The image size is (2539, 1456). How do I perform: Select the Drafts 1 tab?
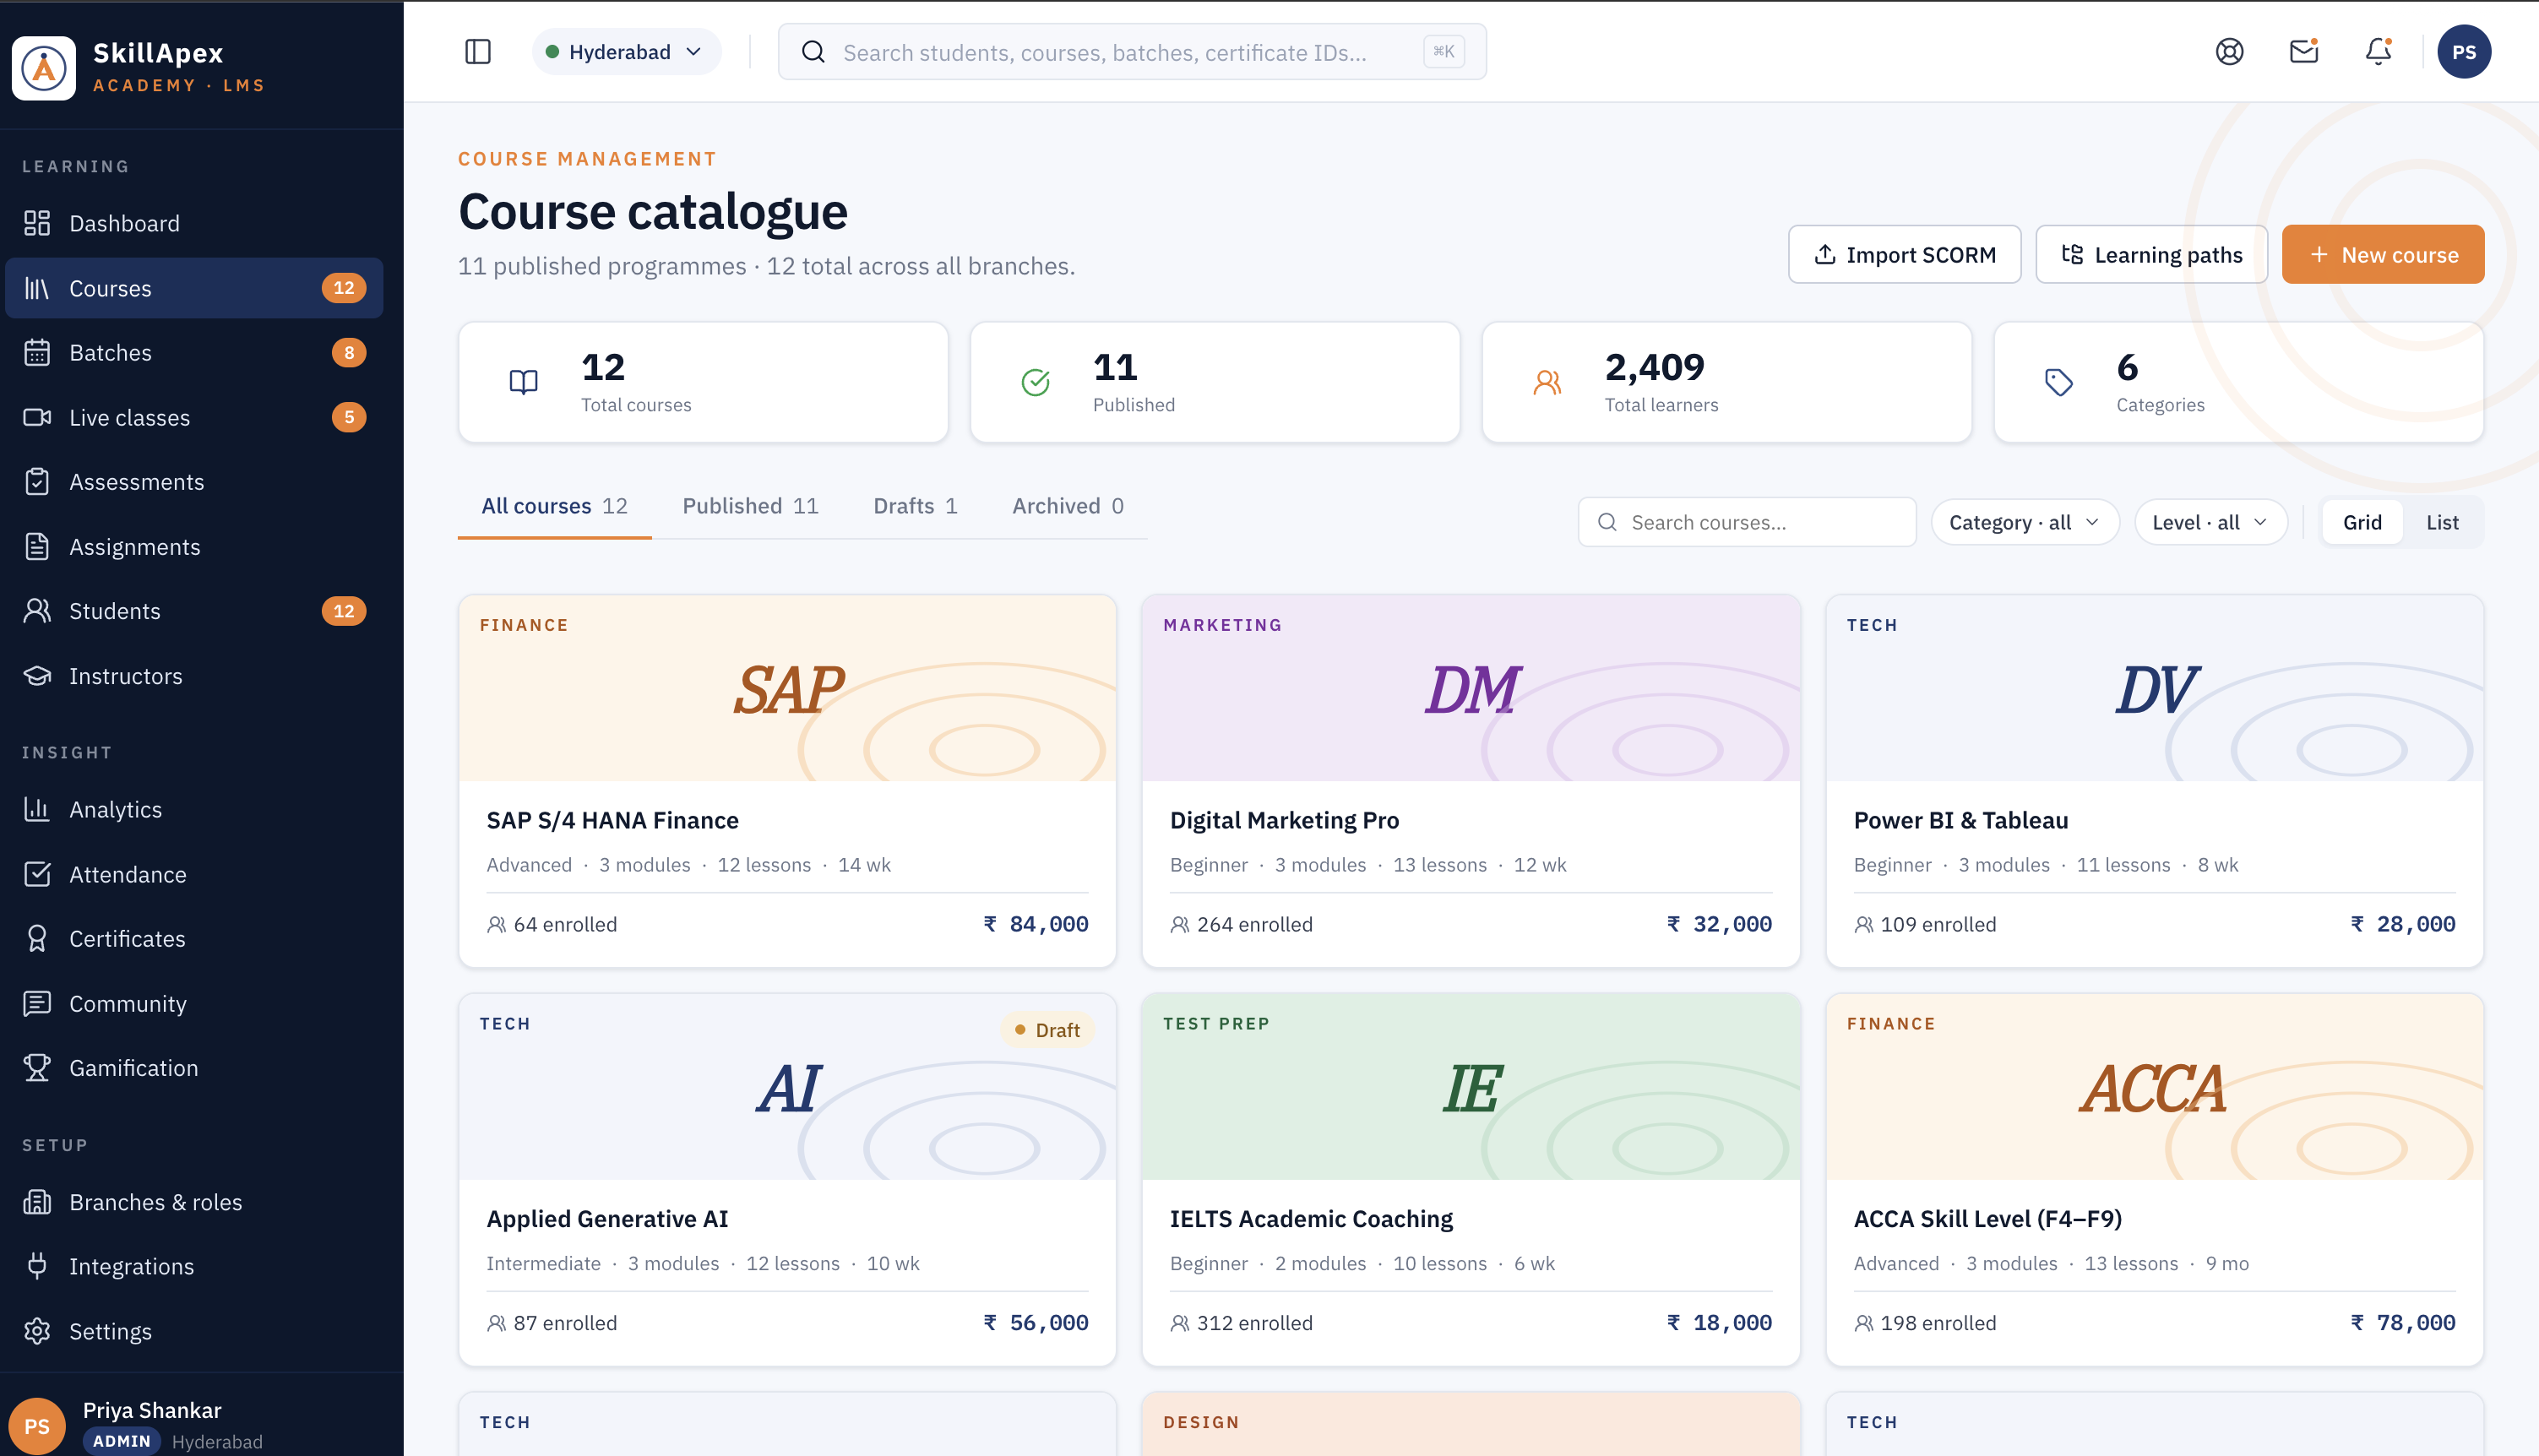[915, 506]
